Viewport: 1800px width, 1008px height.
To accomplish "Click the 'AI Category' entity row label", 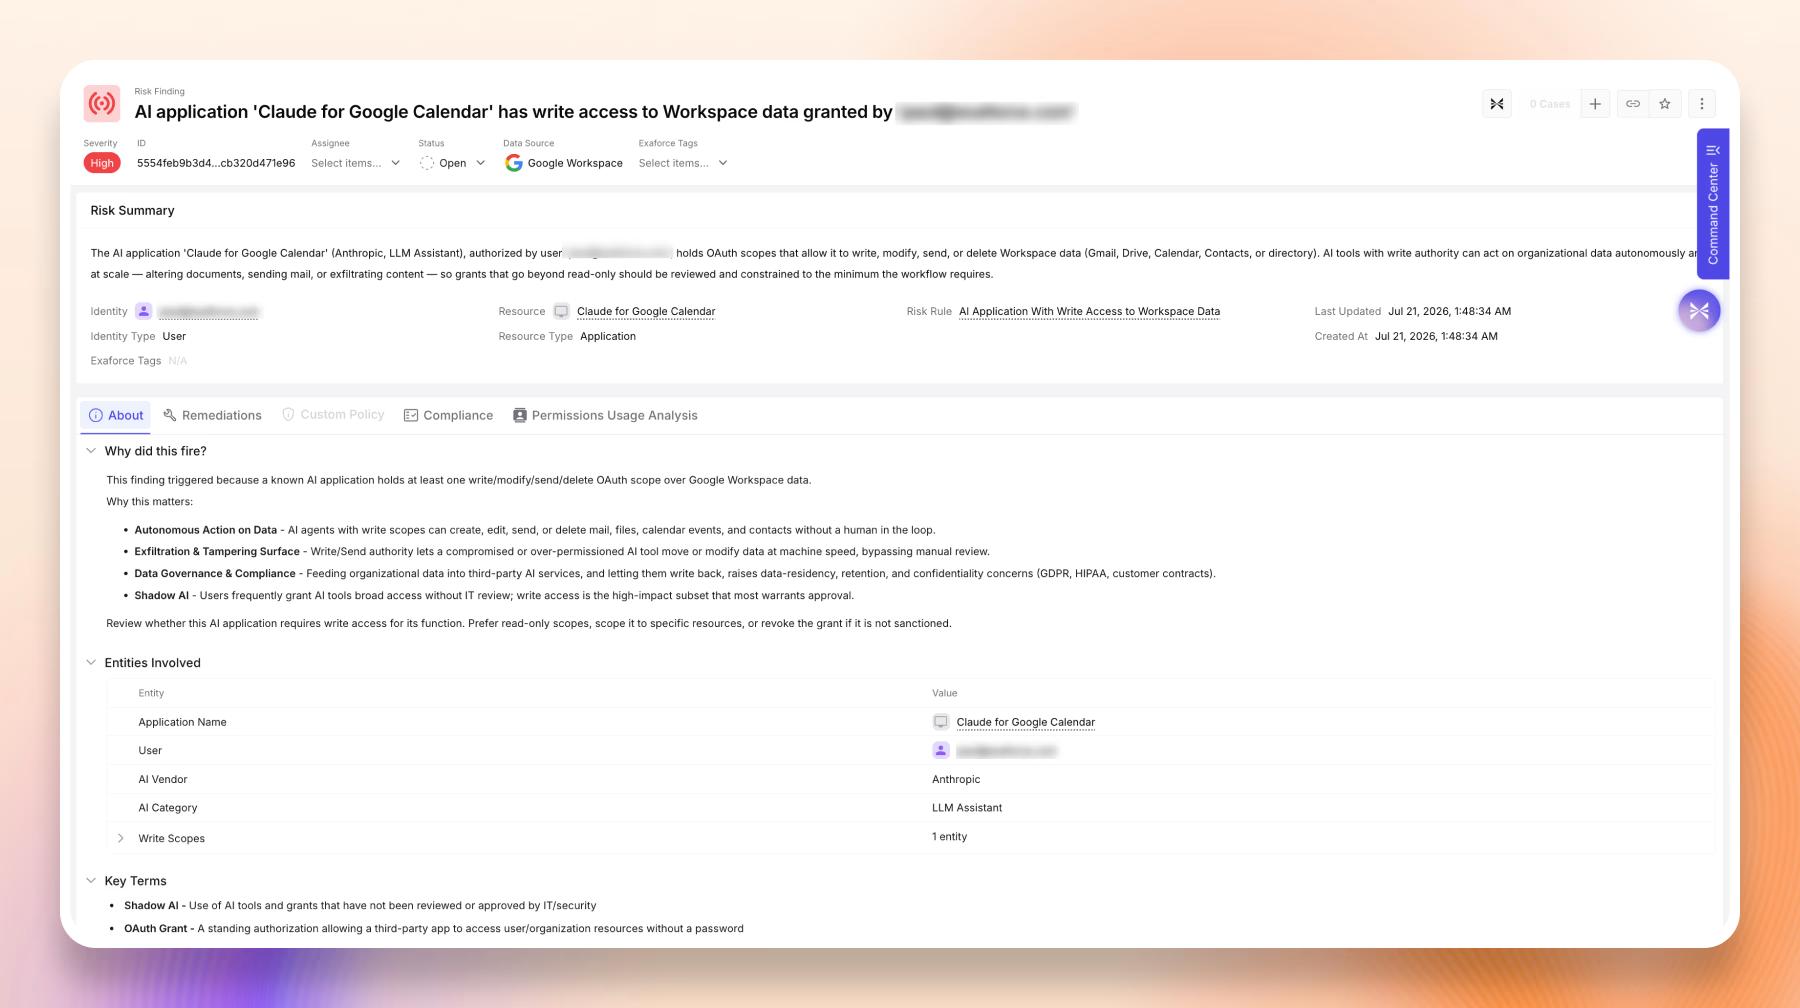I will pyautogui.click(x=168, y=808).
